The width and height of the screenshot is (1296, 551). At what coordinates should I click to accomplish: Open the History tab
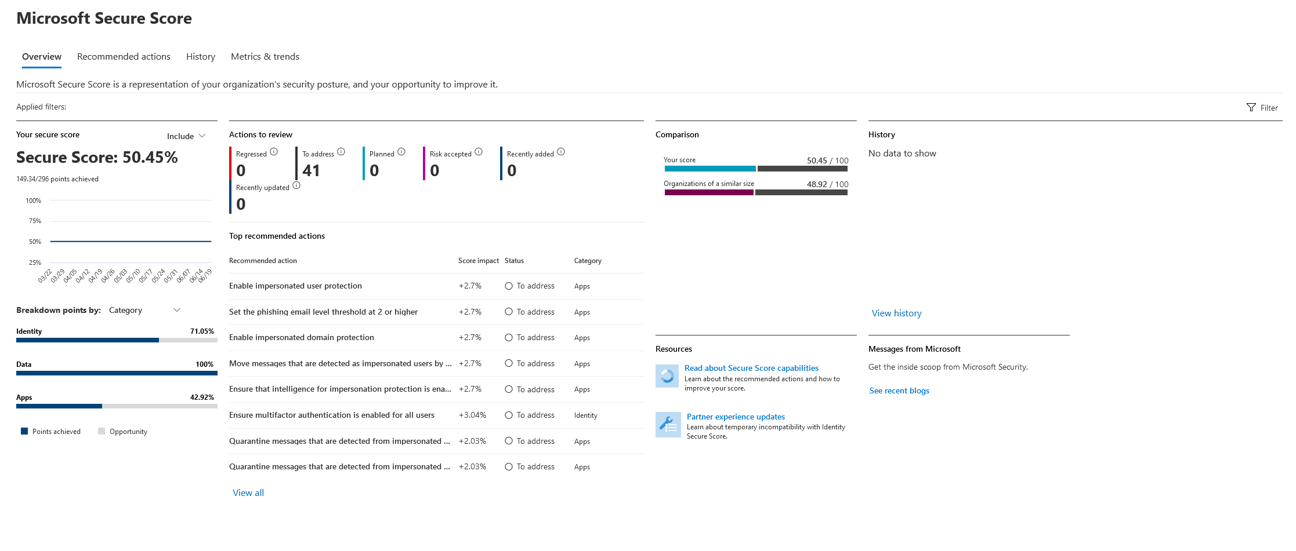201,57
